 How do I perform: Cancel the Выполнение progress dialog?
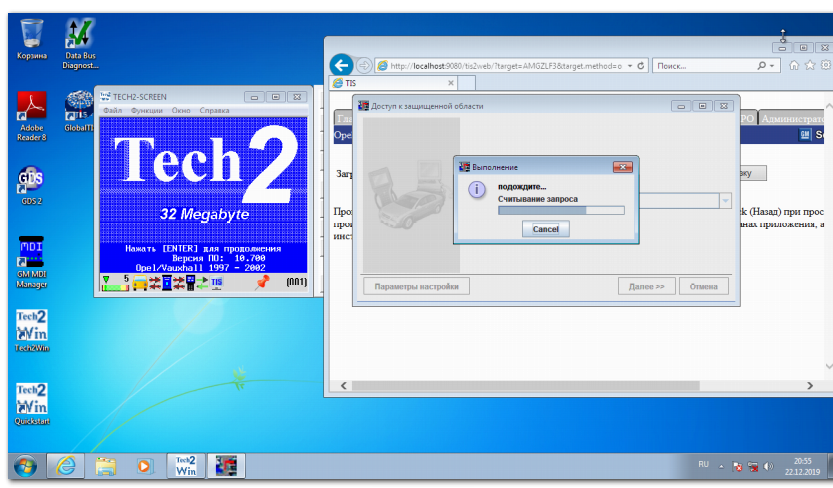click(546, 229)
